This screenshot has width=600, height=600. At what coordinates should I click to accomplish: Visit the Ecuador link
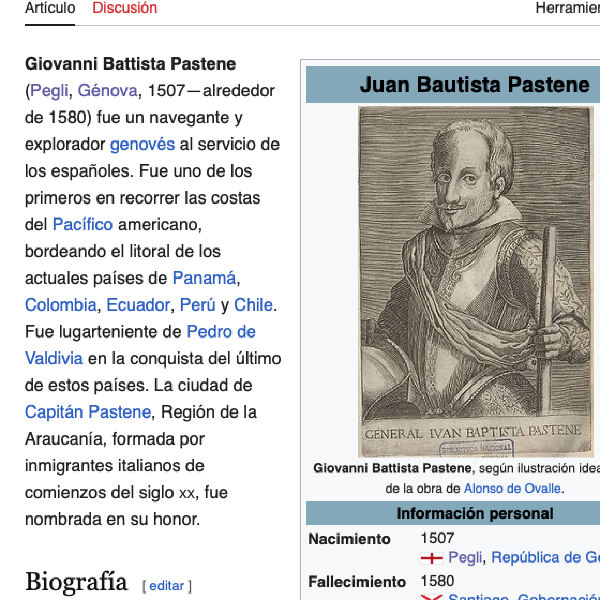click(x=138, y=305)
